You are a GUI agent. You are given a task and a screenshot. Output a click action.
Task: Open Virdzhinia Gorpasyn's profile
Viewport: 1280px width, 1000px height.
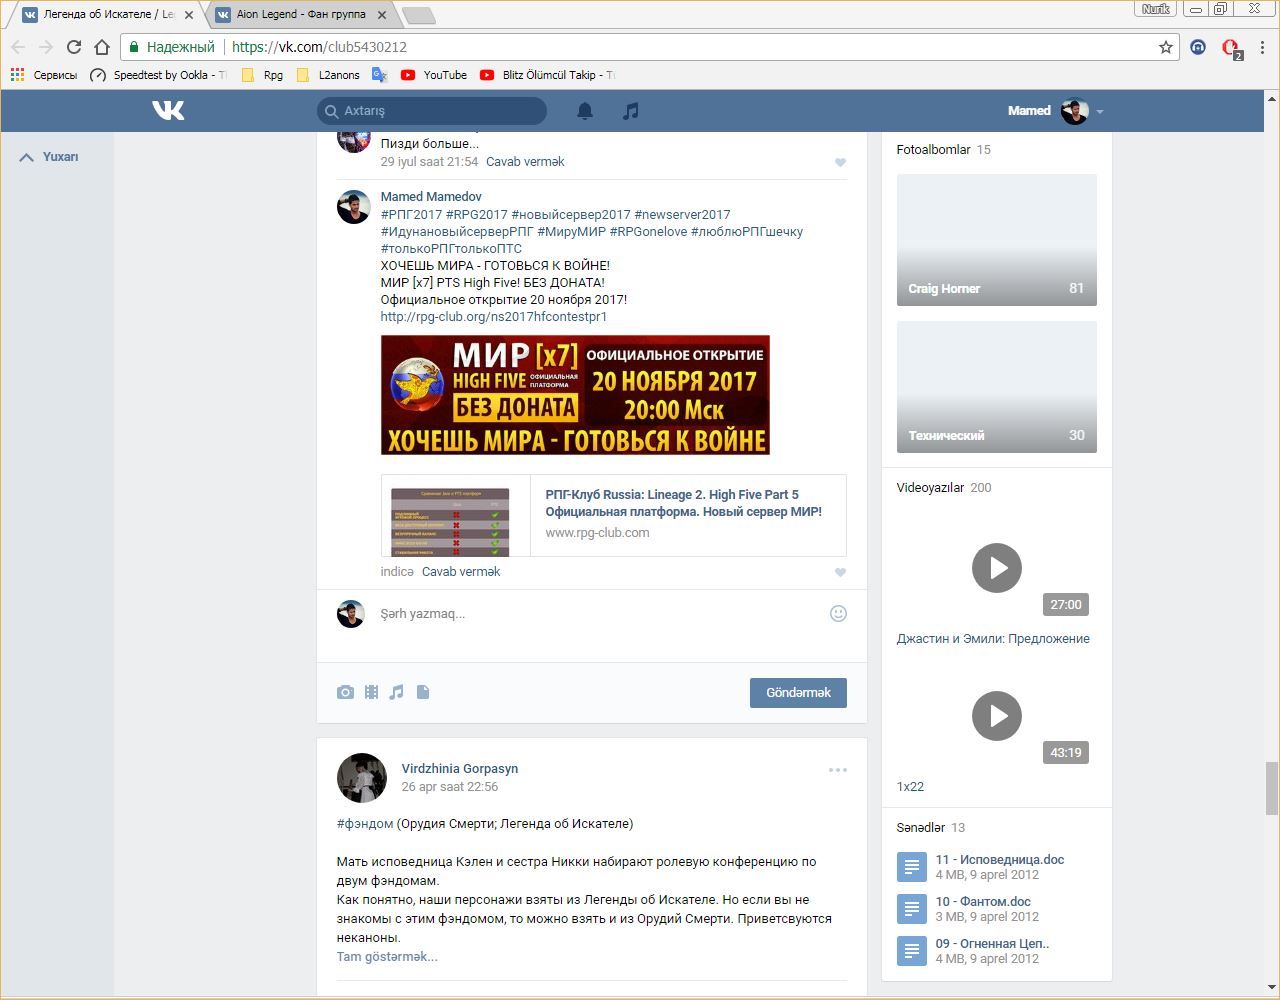[x=460, y=769]
